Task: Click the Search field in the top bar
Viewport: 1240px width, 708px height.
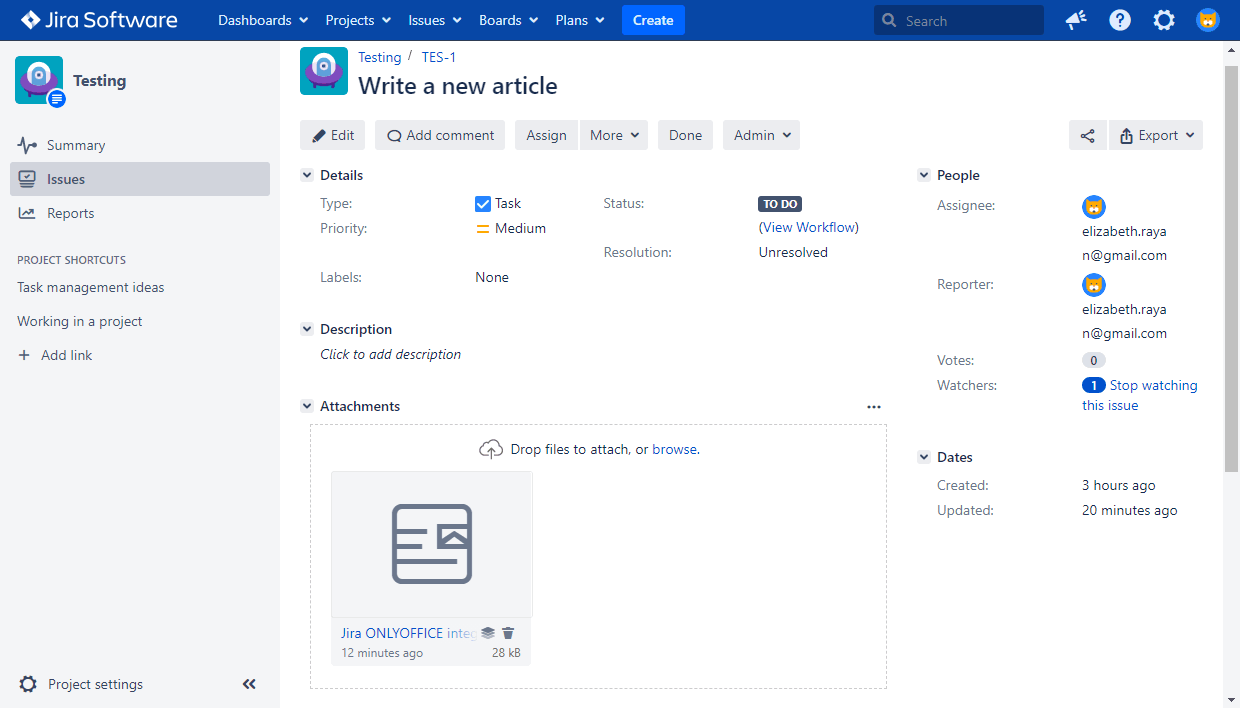Action: click(958, 19)
